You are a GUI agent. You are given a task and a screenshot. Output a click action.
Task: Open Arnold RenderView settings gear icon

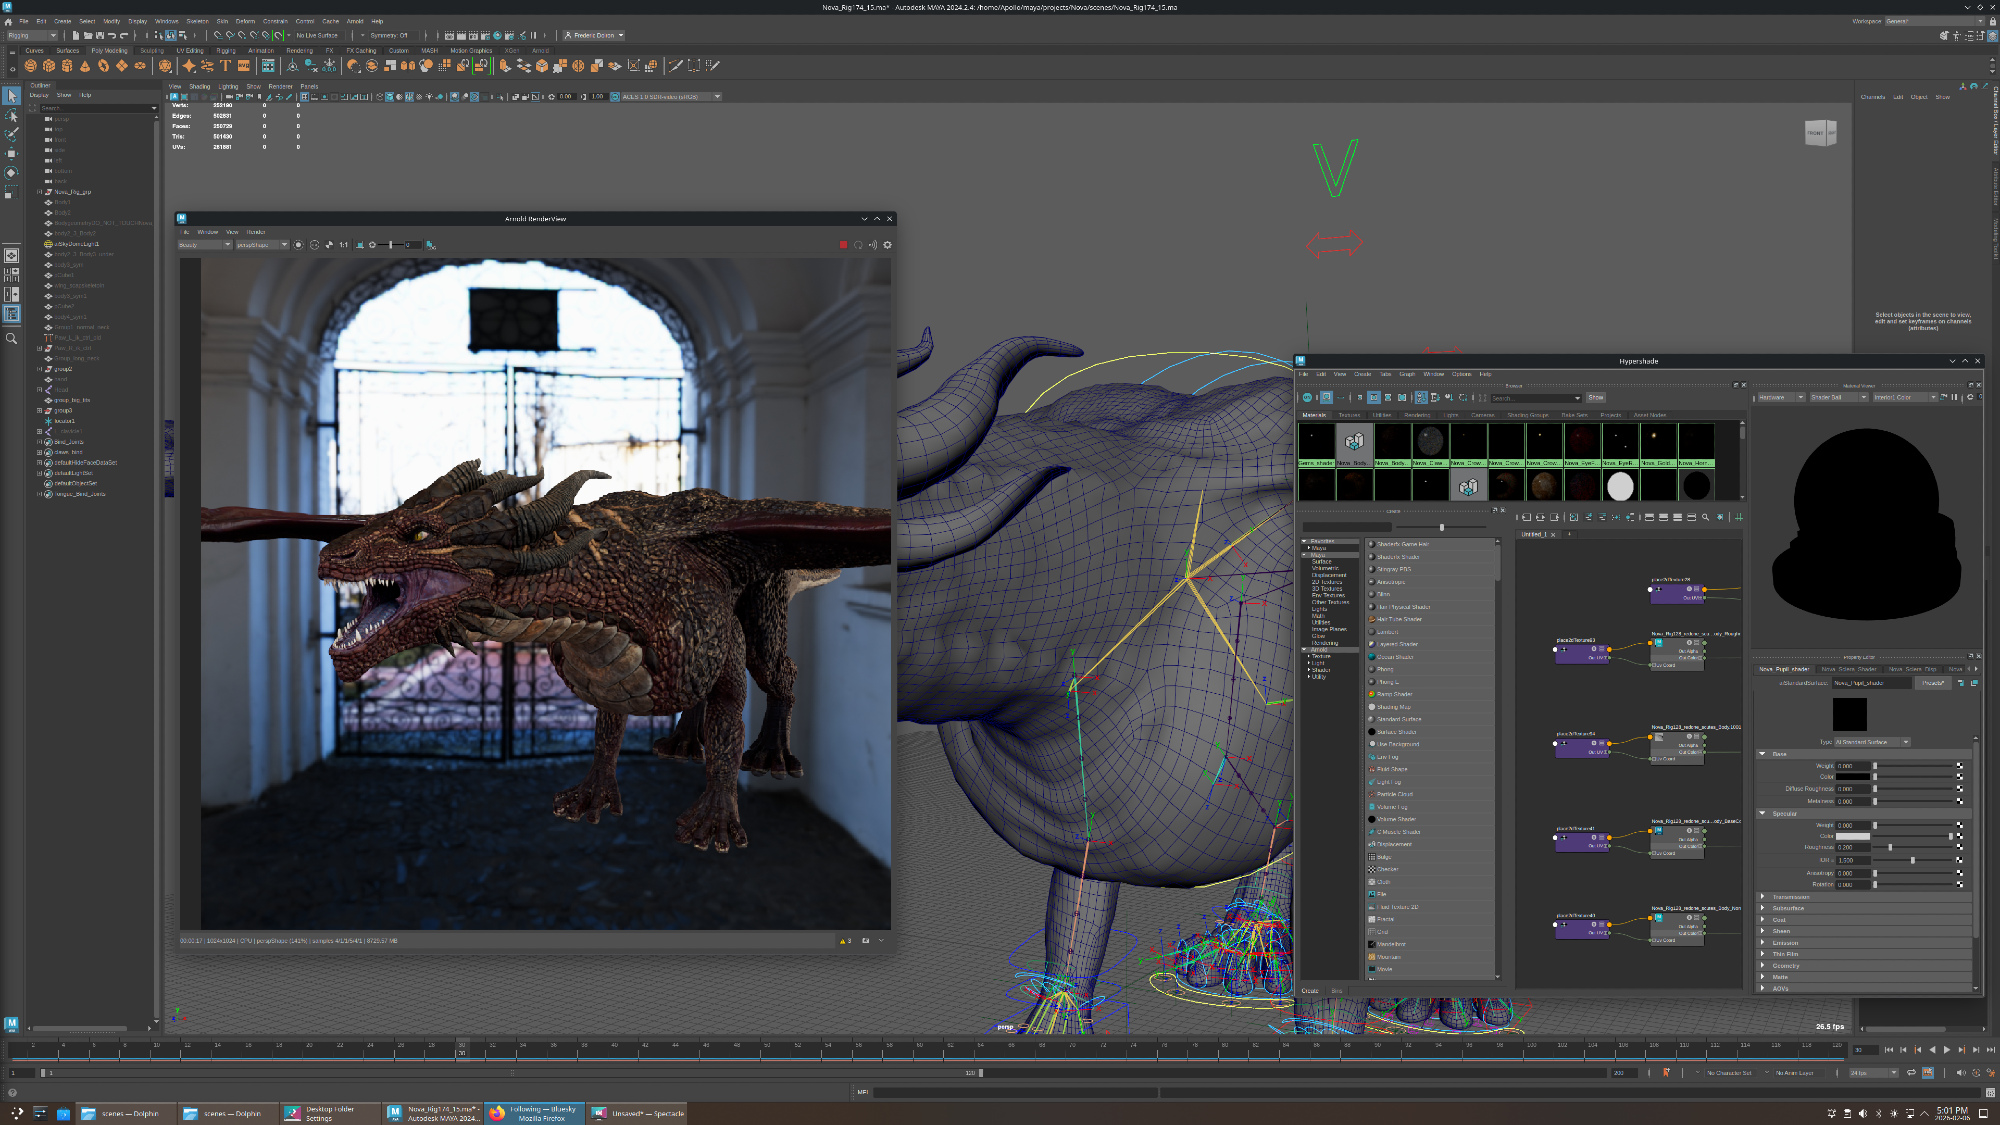click(x=887, y=245)
